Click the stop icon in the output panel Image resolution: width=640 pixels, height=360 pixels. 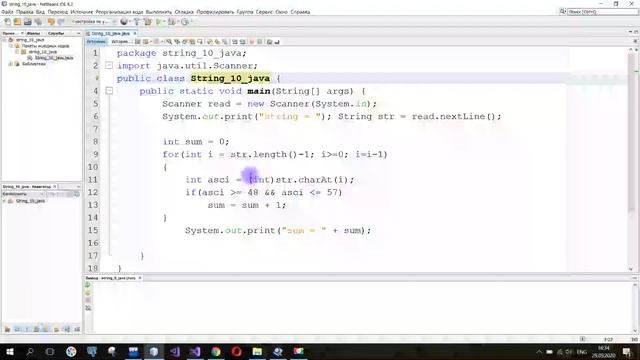(x=88, y=300)
